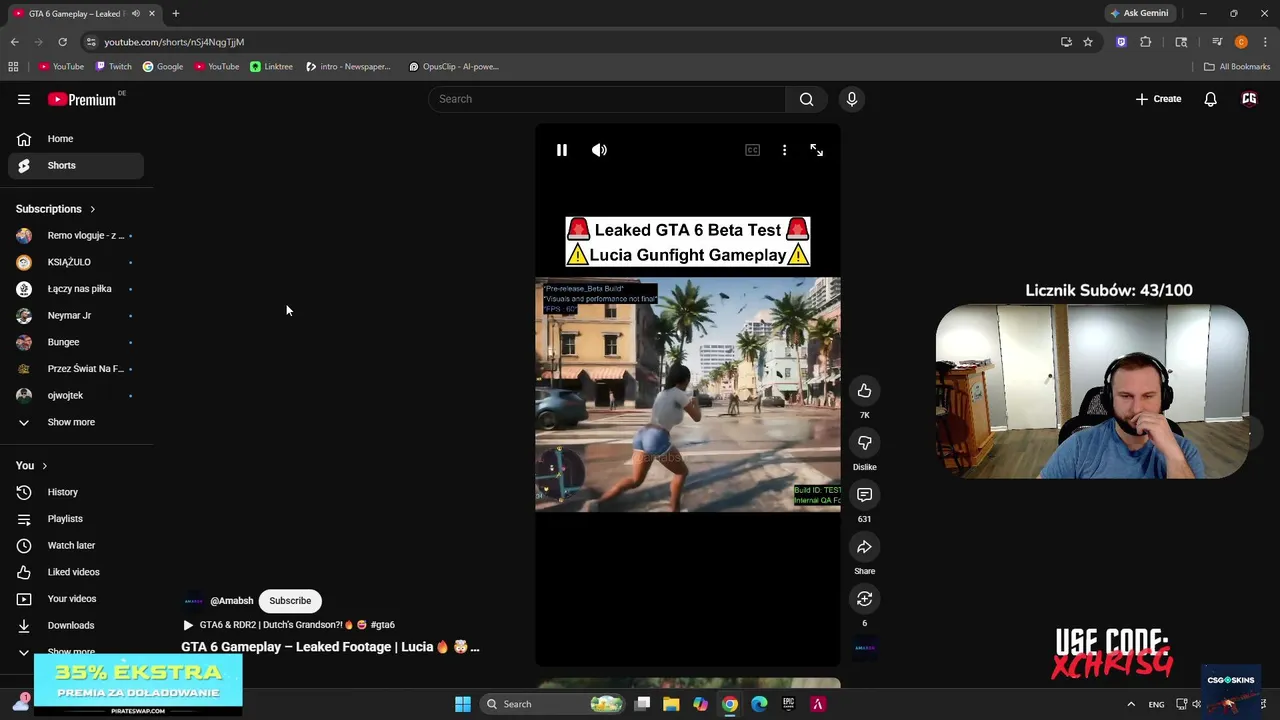This screenshot has width=1280, height=720.
Task: Open YouTube notifications bell
Action: [x=1210, y=99]
